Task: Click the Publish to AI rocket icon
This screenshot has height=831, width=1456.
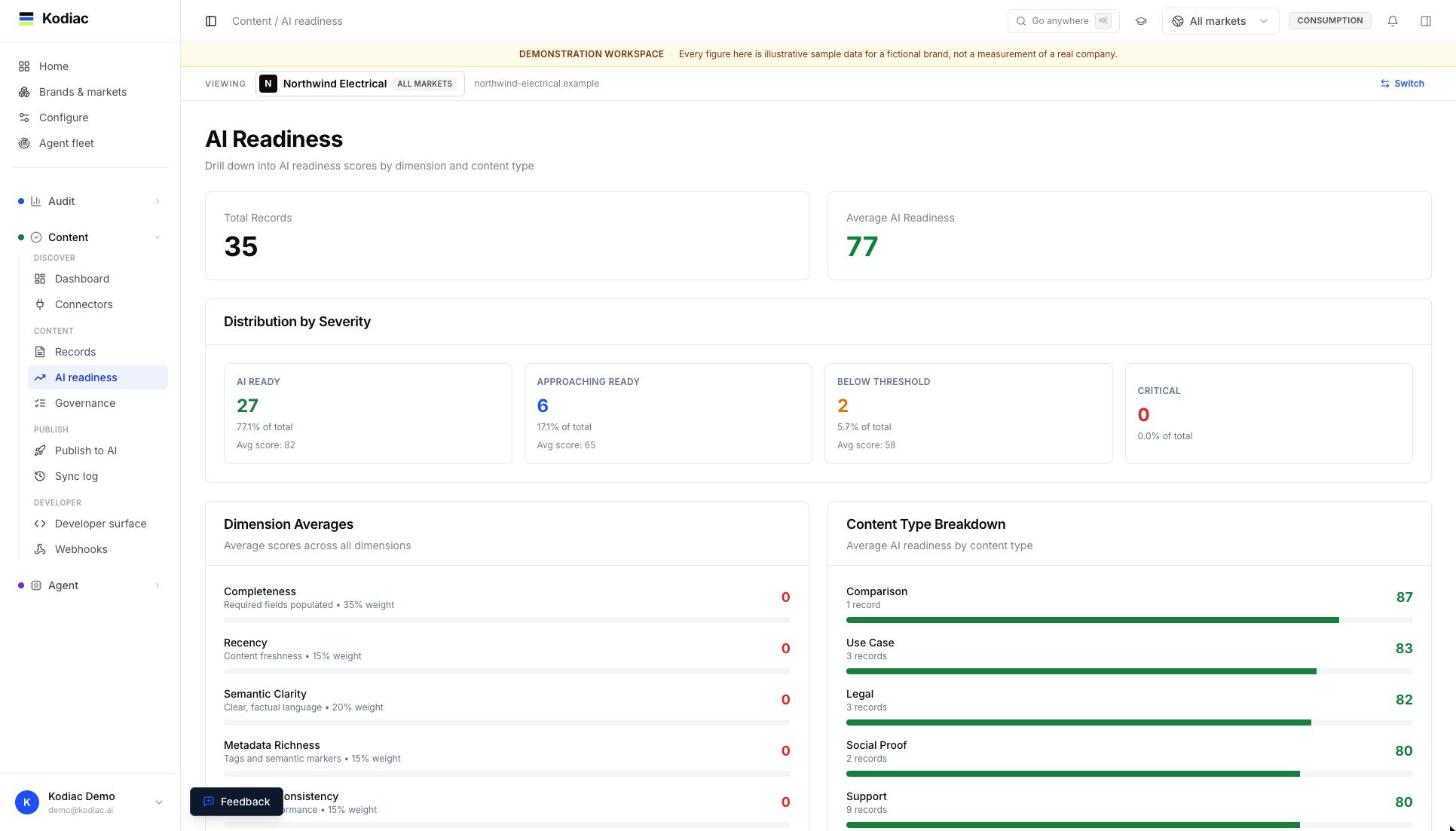Action: 40,451
